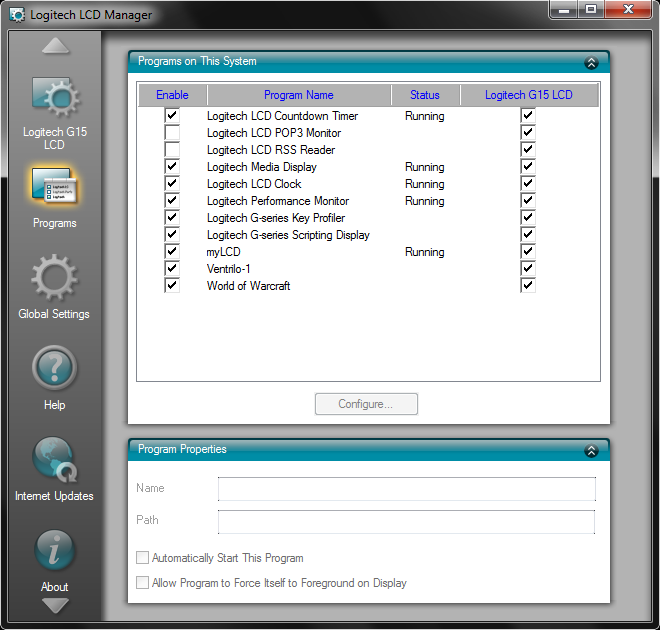The height and width of the screenshot is (630, 660).
Task: Click the Path input field
Action: pos(407,522)
